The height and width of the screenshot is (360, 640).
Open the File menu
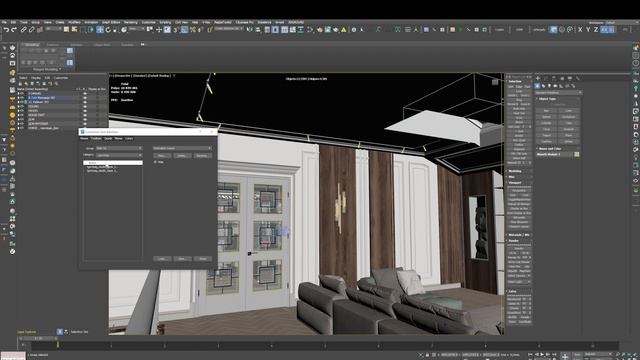click(x=4, y=22)
